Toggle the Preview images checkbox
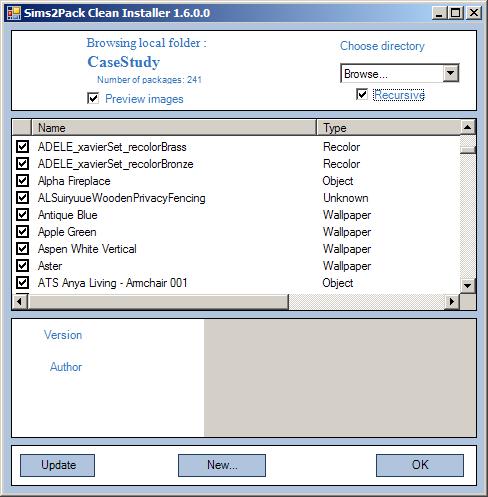Image resolution: width=488 pixels, height=497 pixels. click(x=93, y=98)
